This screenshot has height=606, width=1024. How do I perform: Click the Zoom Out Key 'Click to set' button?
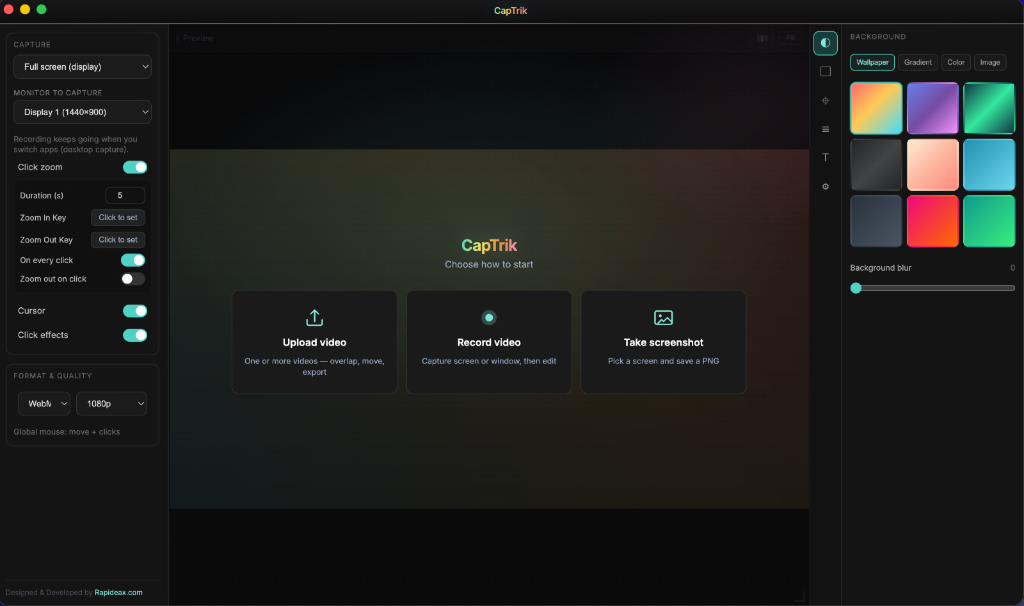coord(118,240)
